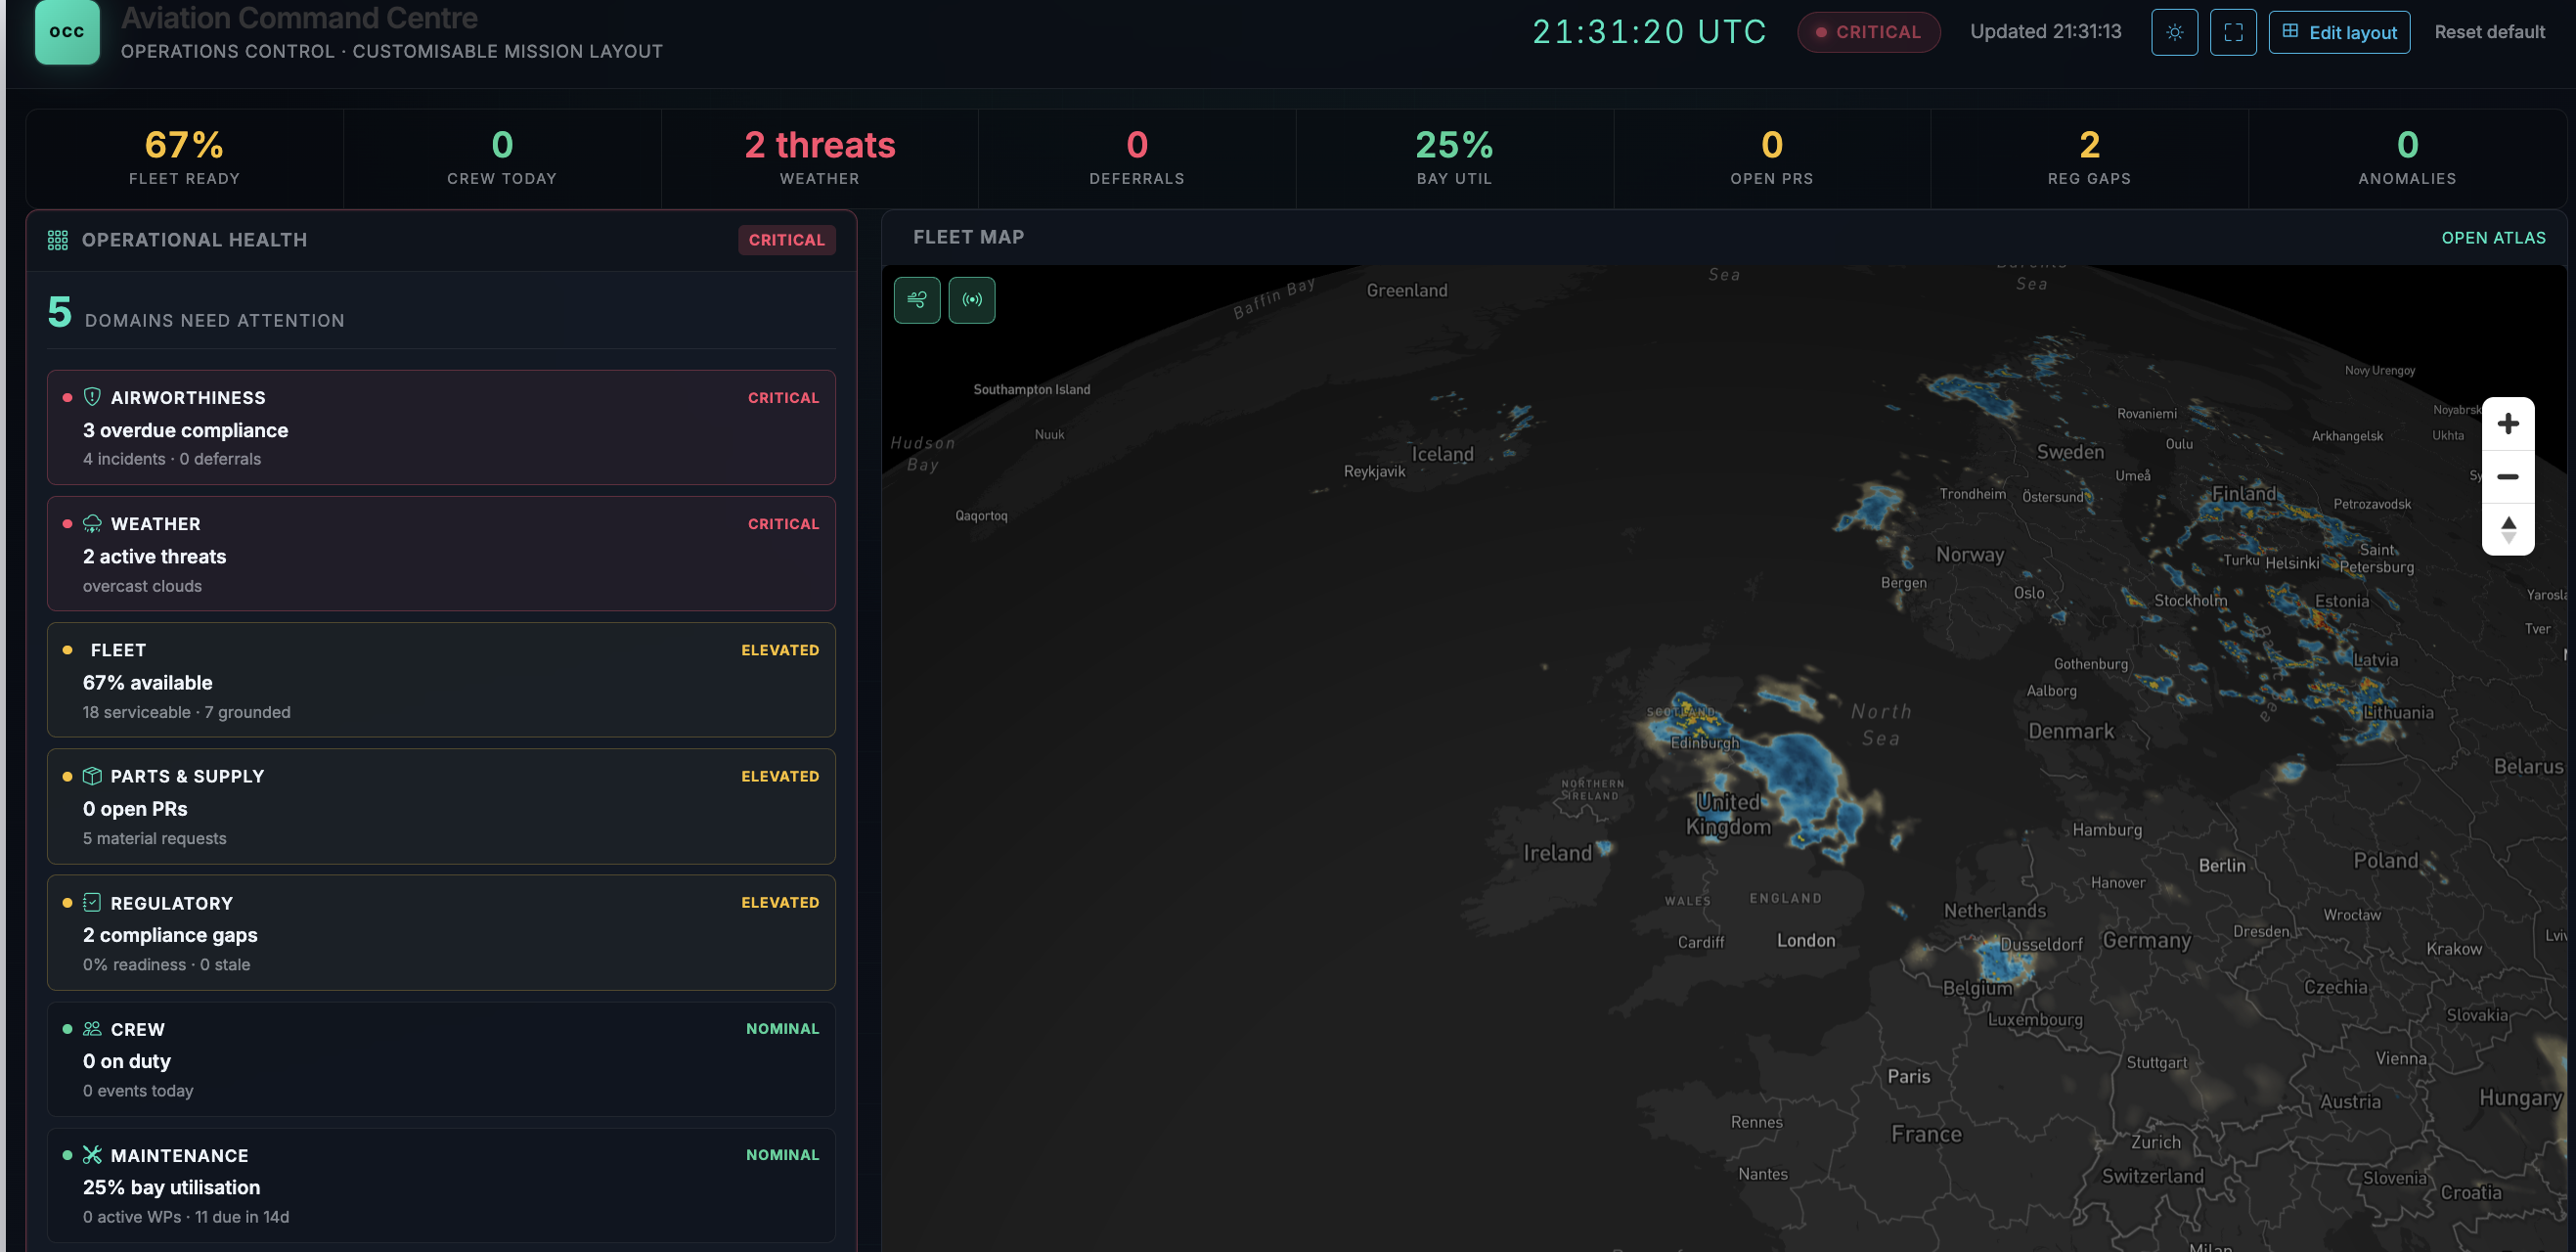2576x1252 pixels.
Task: Click the NOMINAL tag on Maintenance card
Action: (x=782, y=1155)
